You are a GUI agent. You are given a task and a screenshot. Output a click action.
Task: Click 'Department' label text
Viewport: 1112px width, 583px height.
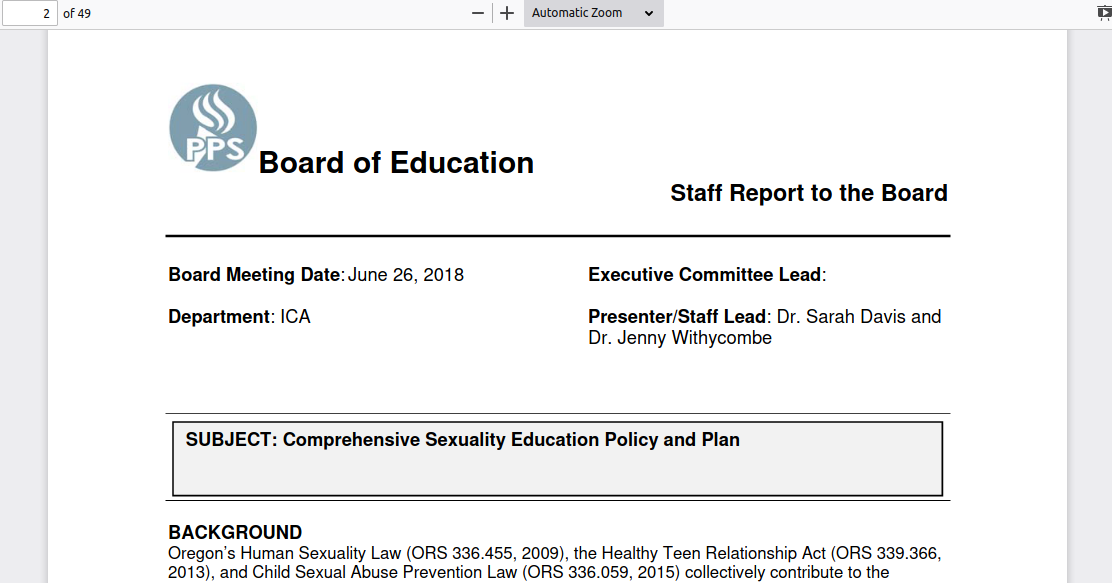click(219, 317)
